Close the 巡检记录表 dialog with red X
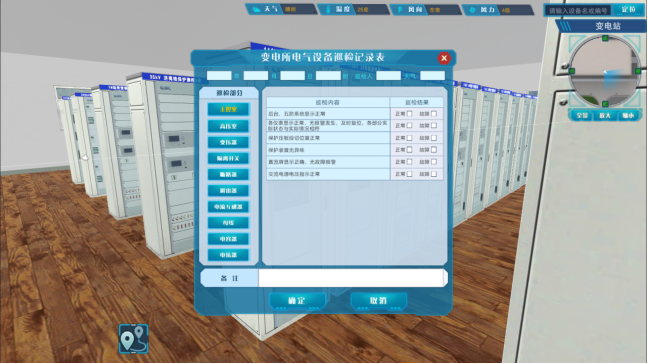This screenshot has width=648, height=364. (444, 58)
